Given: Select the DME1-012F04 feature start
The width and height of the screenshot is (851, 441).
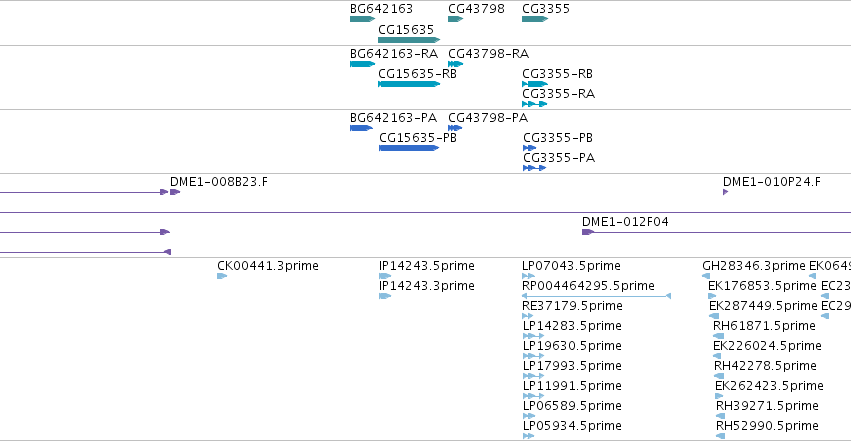Looking at the screenshot, I should [x=588, y=232].
